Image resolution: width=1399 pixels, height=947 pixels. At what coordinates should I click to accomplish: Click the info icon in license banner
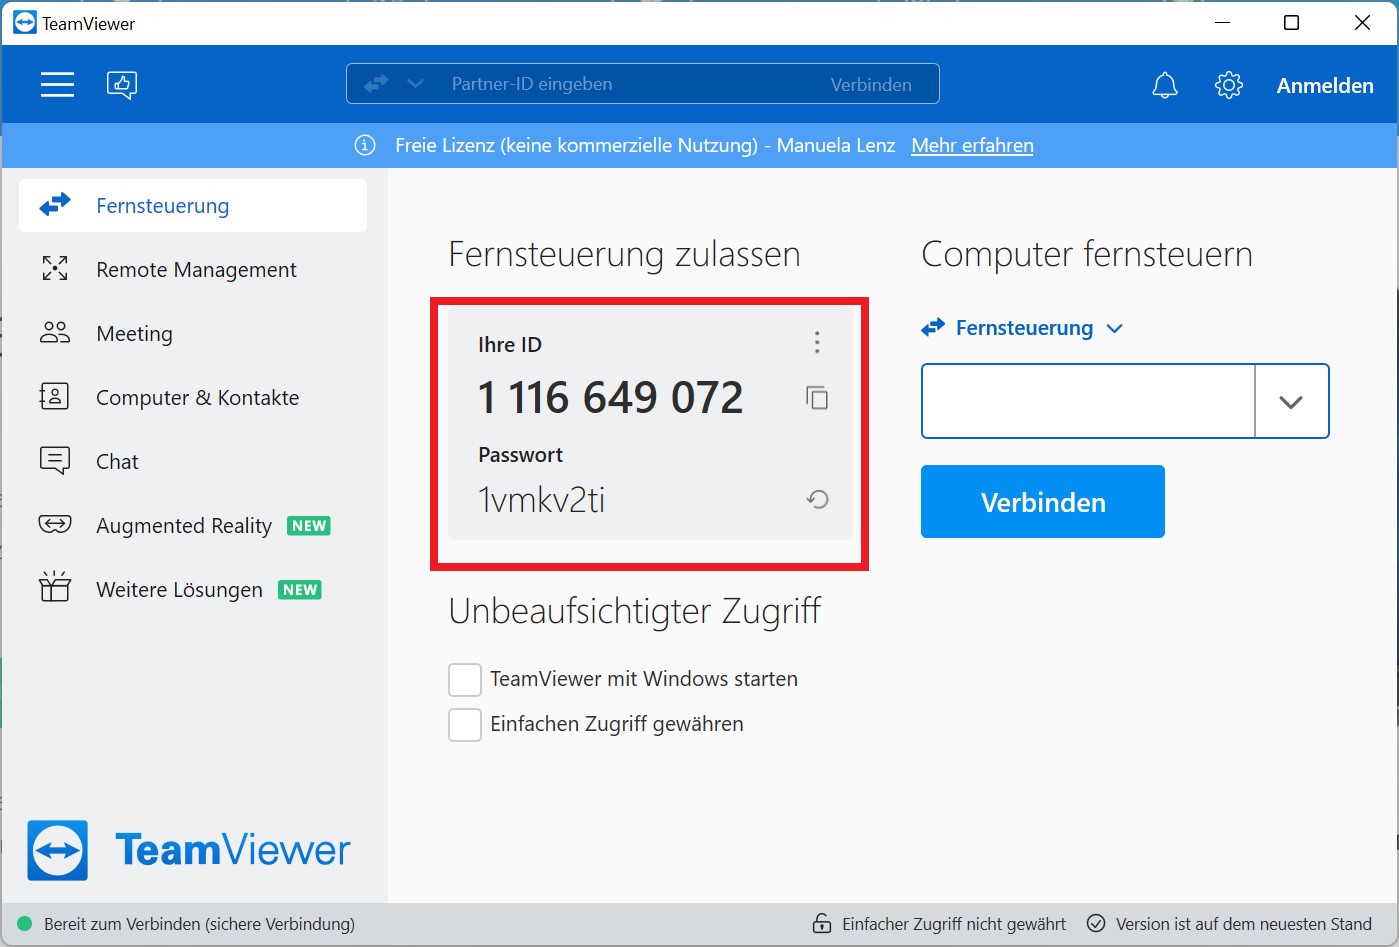pyautogui.click(x=365, y=146)
